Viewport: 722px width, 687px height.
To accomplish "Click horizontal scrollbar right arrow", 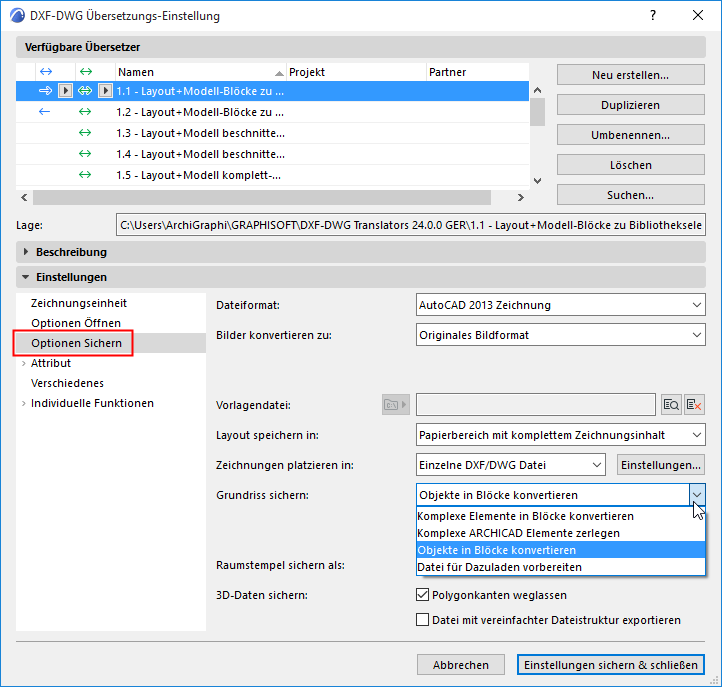I will point(520,197).
